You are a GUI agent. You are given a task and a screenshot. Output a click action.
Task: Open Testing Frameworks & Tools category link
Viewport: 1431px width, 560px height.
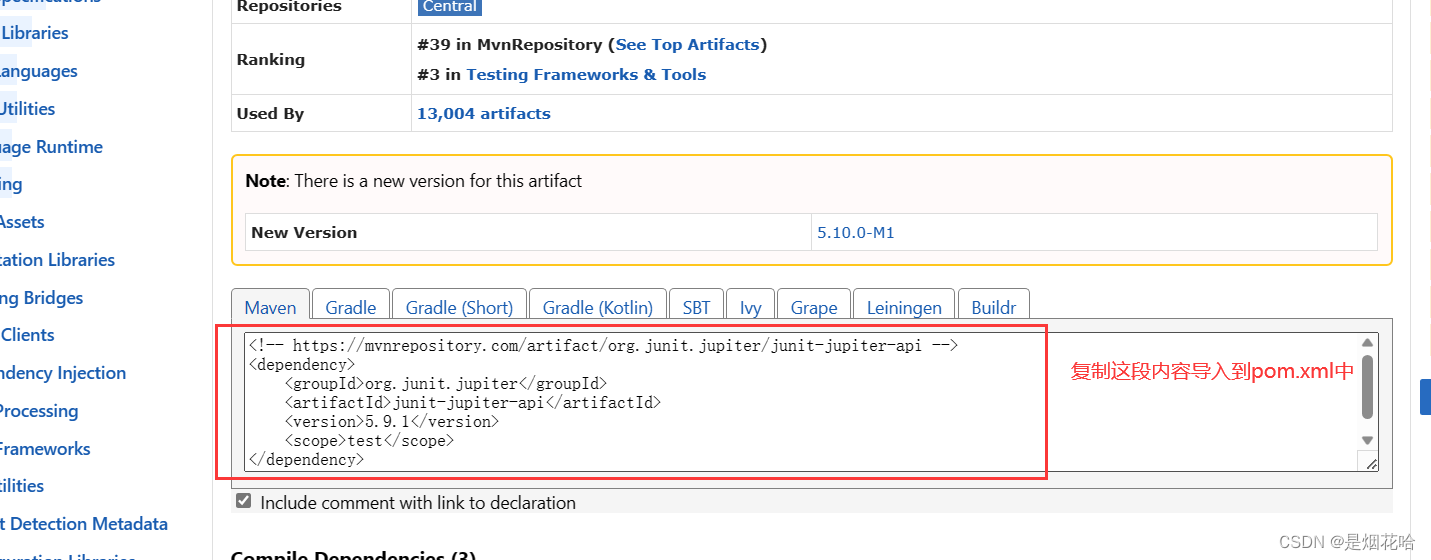(586, 74)
